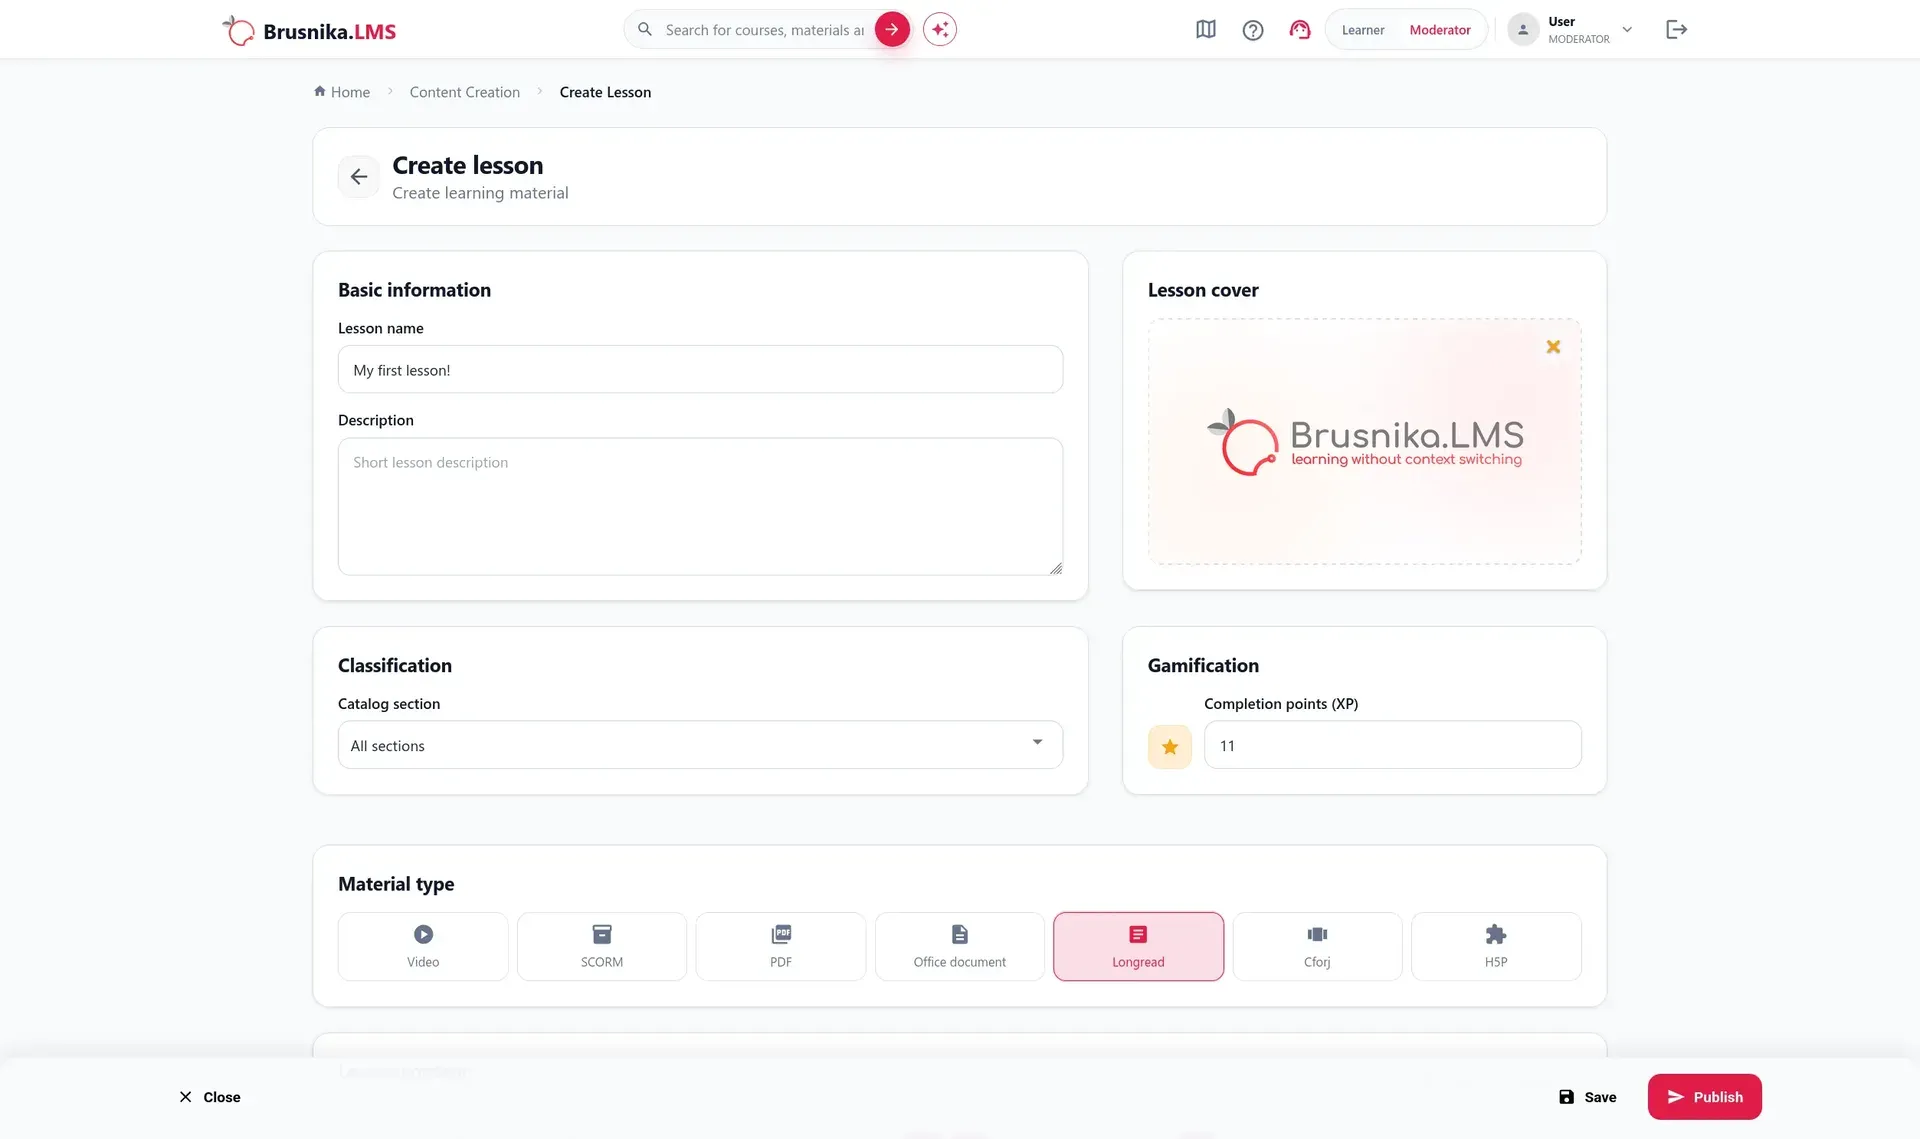Click the search magnifier icon
Screen dimensions: 1920x1139
tap(645, 29)
